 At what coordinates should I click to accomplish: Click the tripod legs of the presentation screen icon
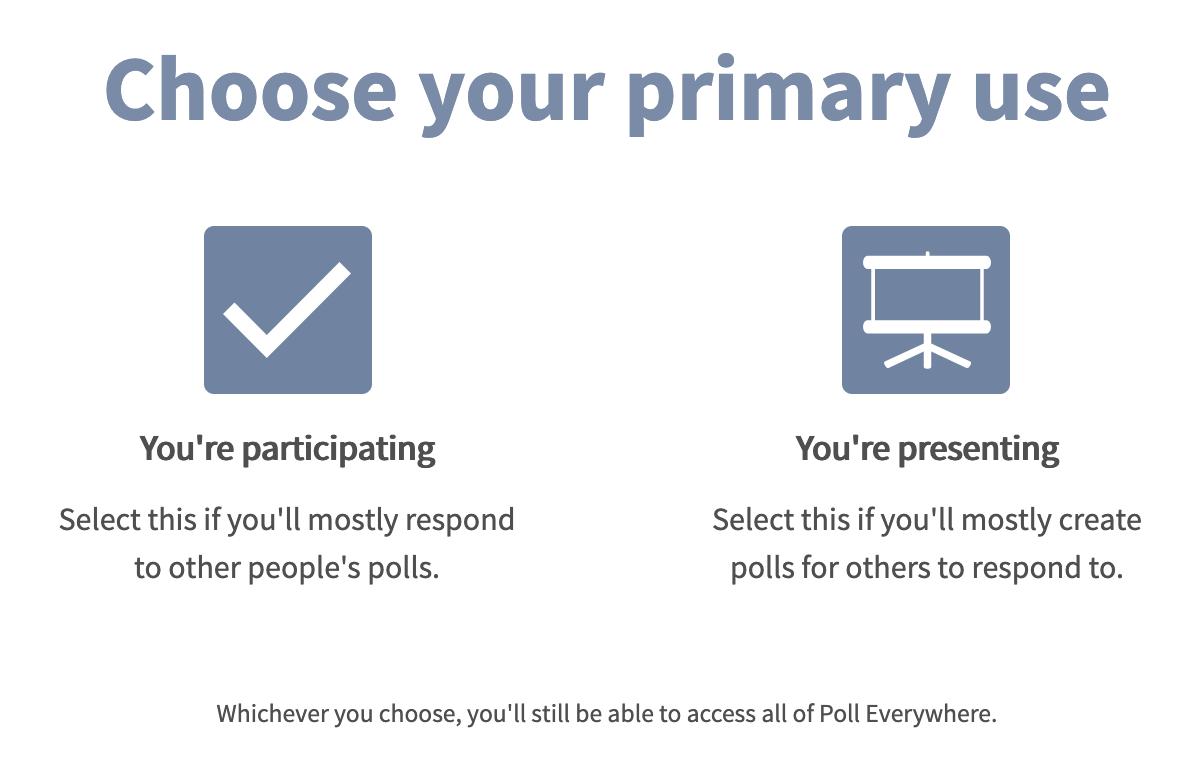coord(927,353)
